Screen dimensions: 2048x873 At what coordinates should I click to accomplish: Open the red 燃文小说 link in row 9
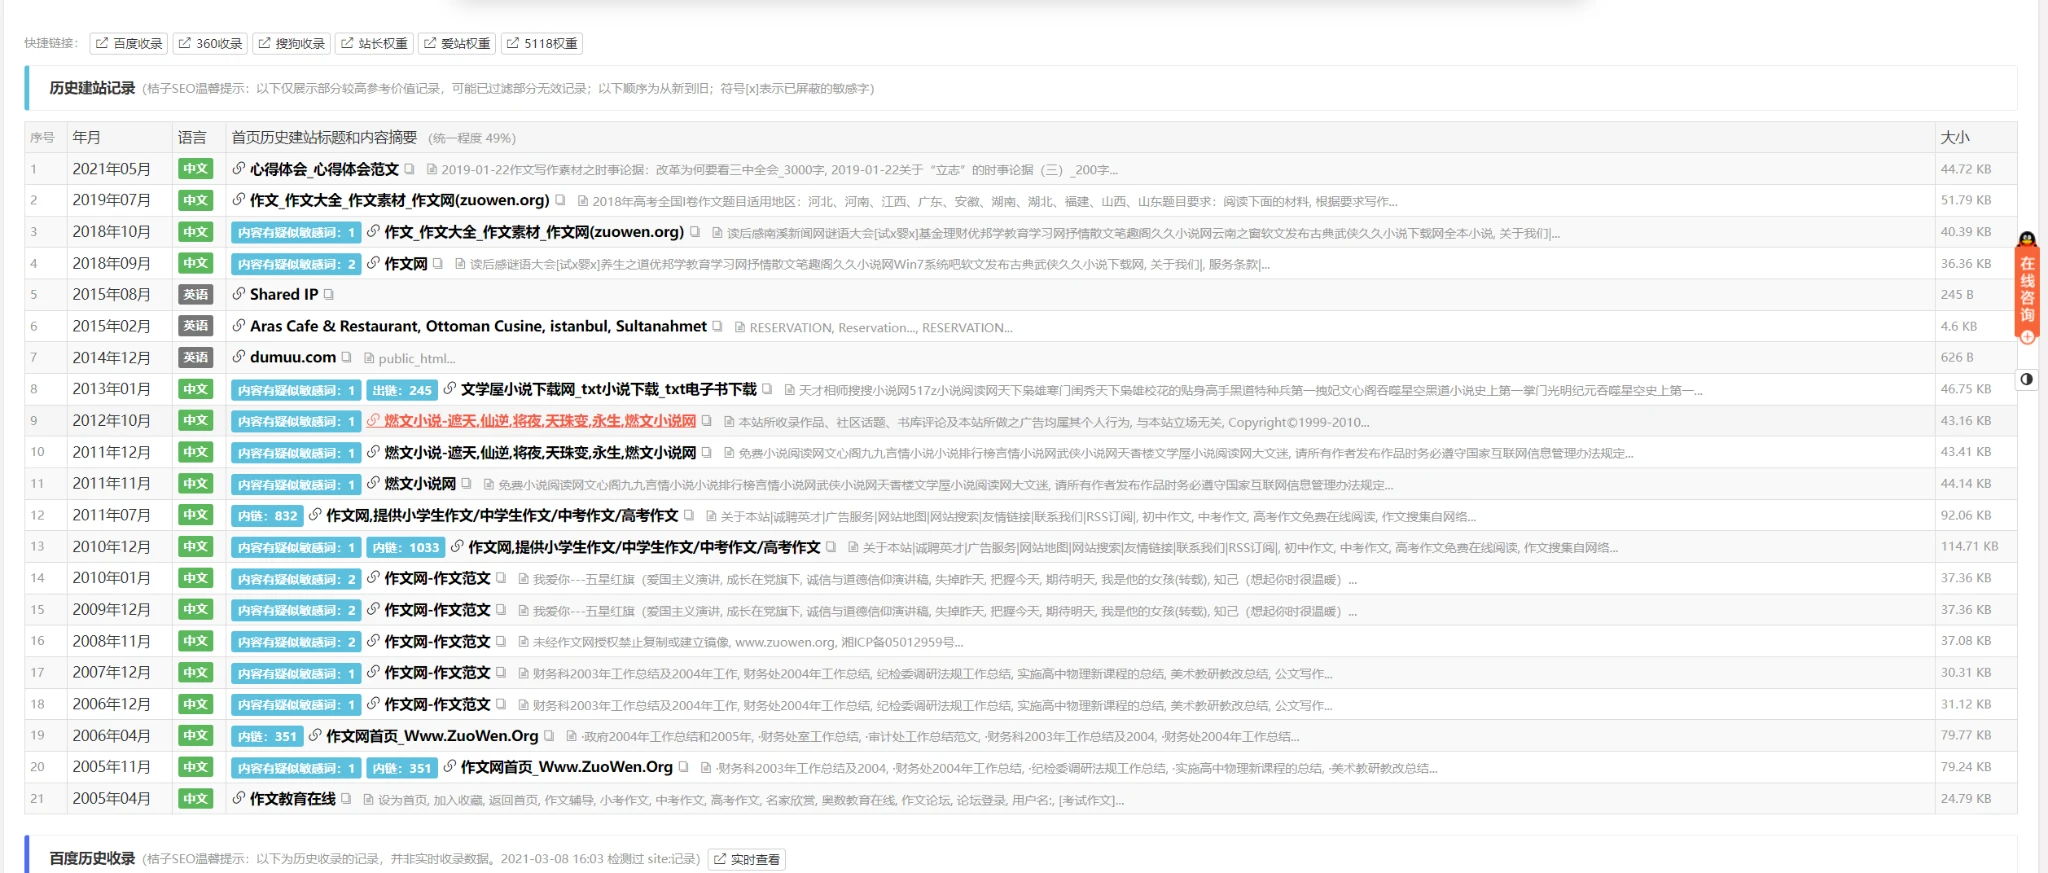coord(539,421)
